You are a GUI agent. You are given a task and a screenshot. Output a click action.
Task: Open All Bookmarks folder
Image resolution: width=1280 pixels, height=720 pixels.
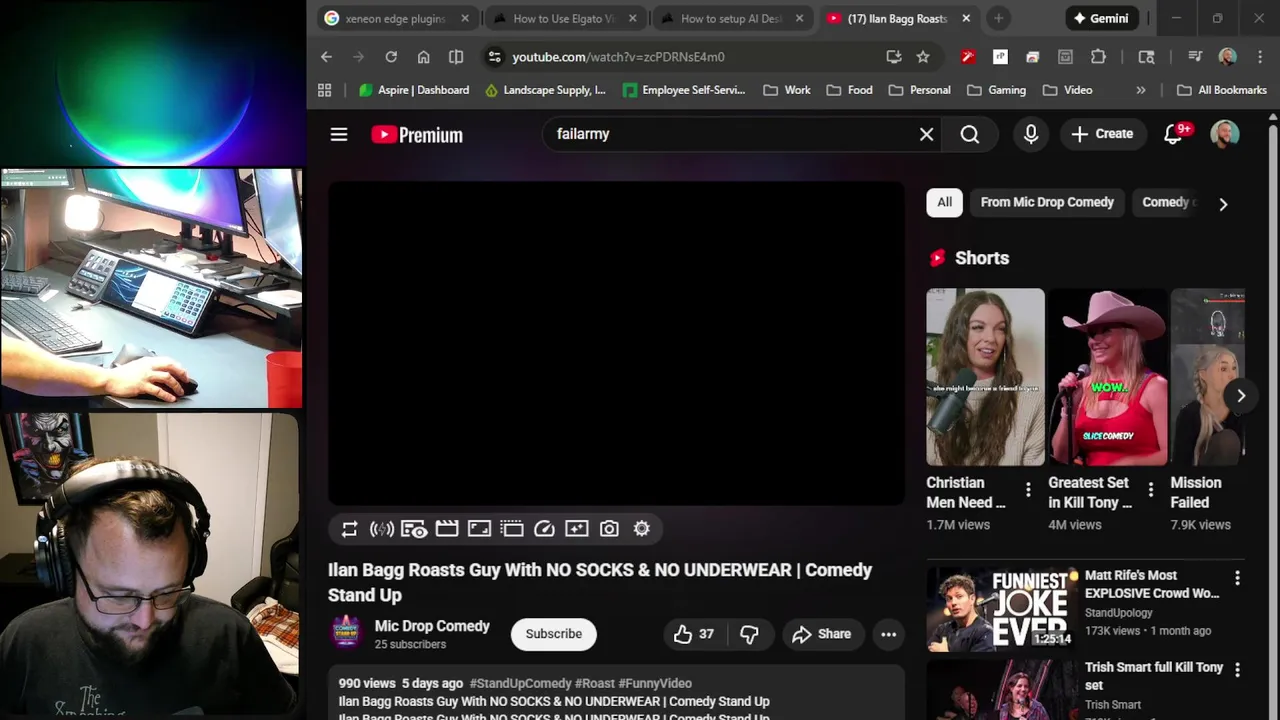(x=1222, y=90)
